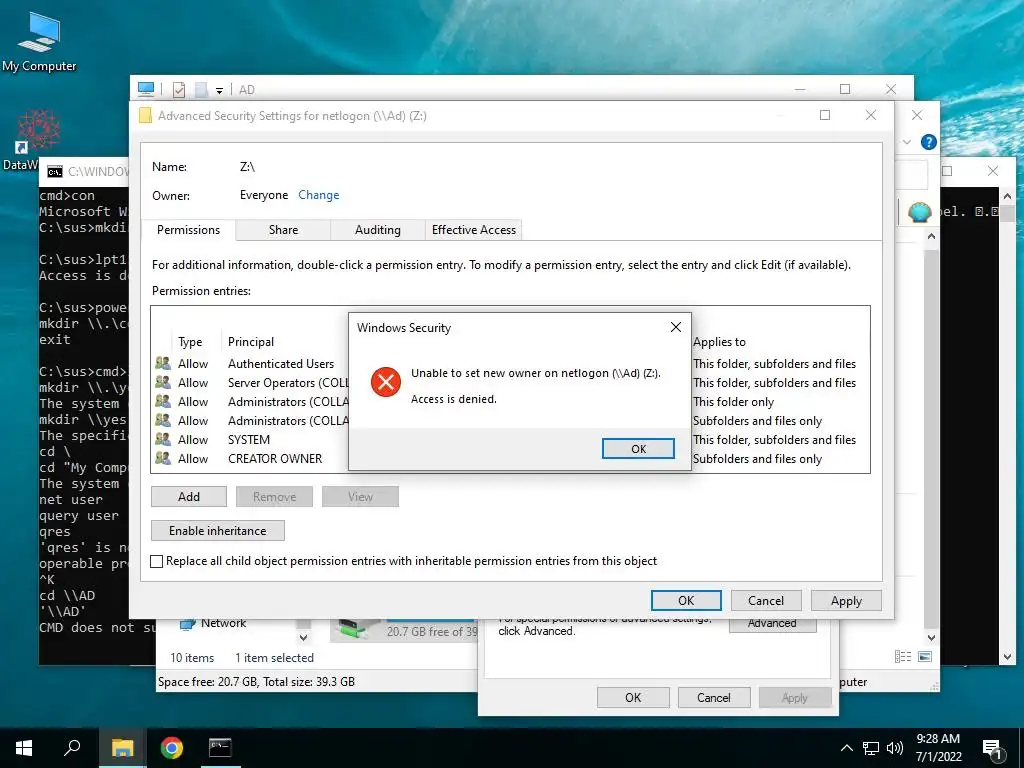The image size is (1024, 768).
Task: Click the properties checkmark icon in AD quick access toolbar
Action: [178, 89]
